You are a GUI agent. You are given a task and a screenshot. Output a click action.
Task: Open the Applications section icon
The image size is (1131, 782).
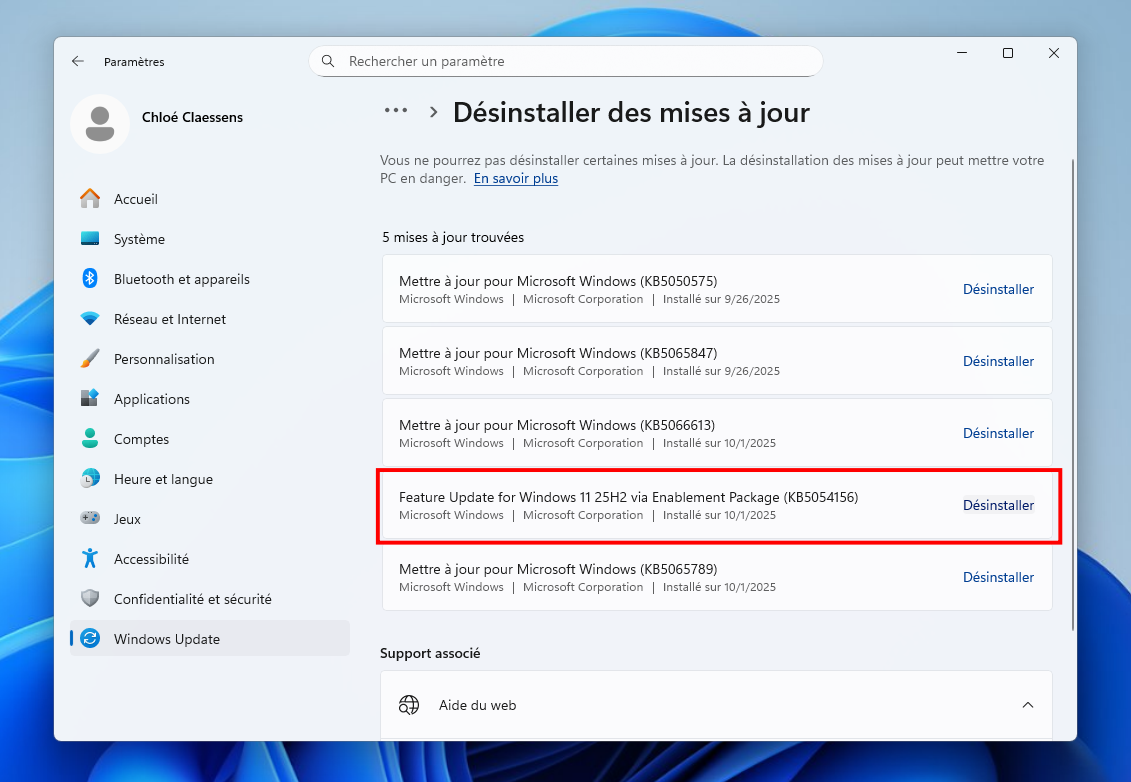click(90, 399)
